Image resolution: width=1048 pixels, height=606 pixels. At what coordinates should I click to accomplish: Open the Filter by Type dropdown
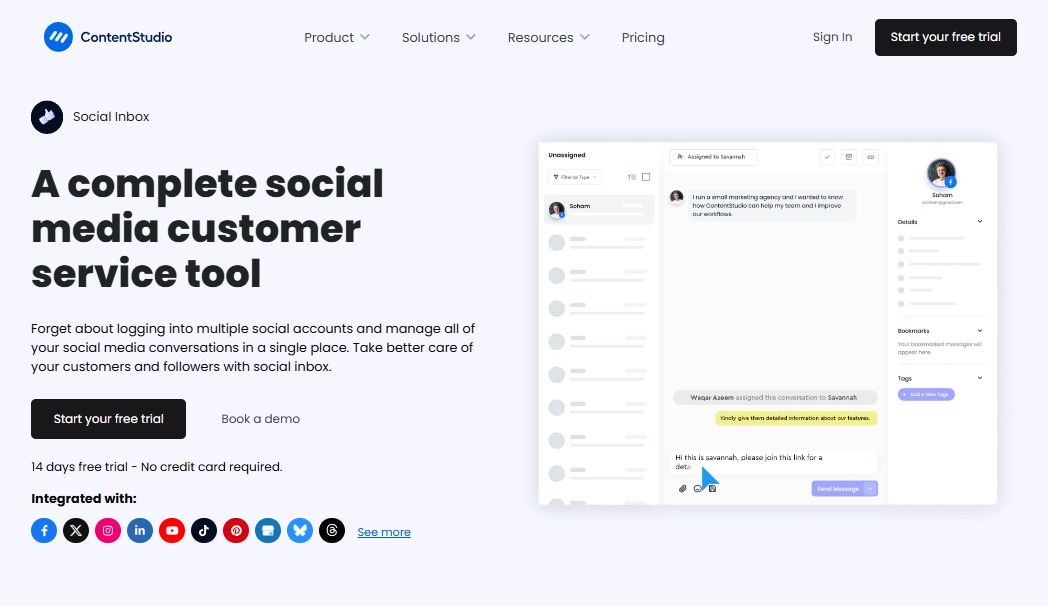click(574, 176)
